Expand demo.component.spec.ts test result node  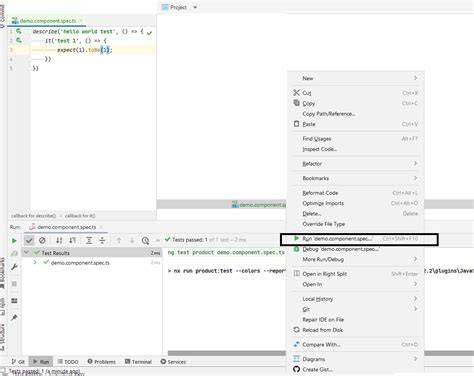35,263
